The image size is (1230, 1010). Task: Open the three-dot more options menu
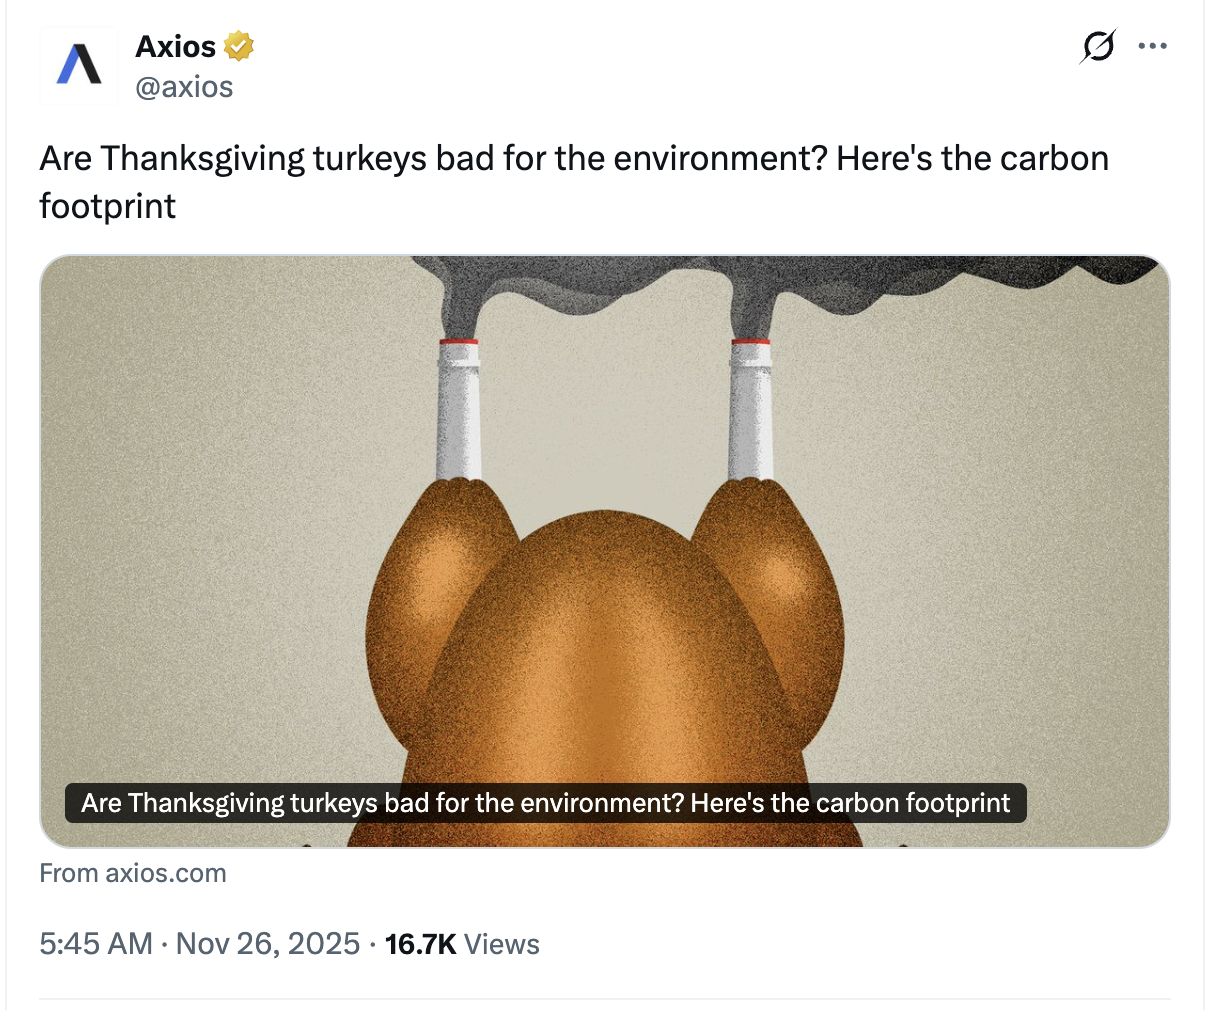point(1152,46)
